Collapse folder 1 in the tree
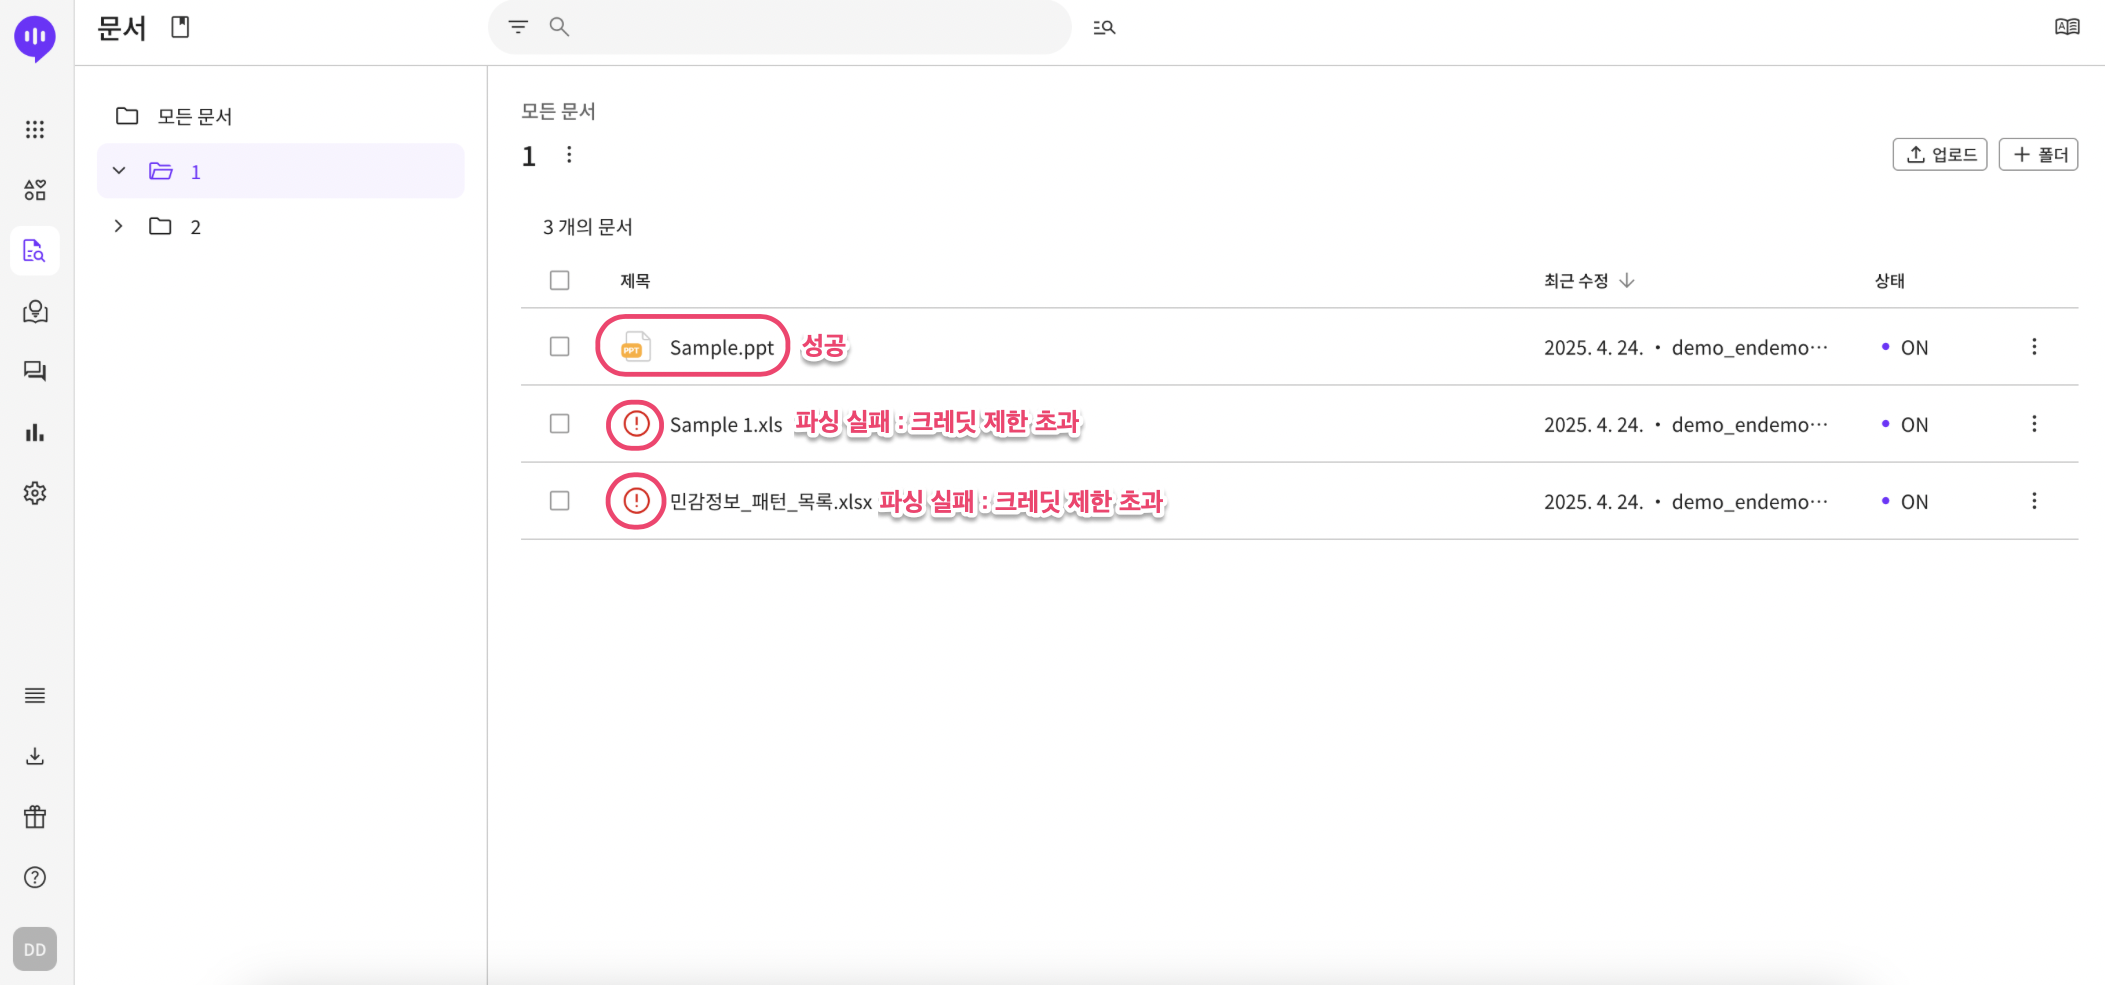The width and height of the screenshot is (2105, 985). click(119, 171)
